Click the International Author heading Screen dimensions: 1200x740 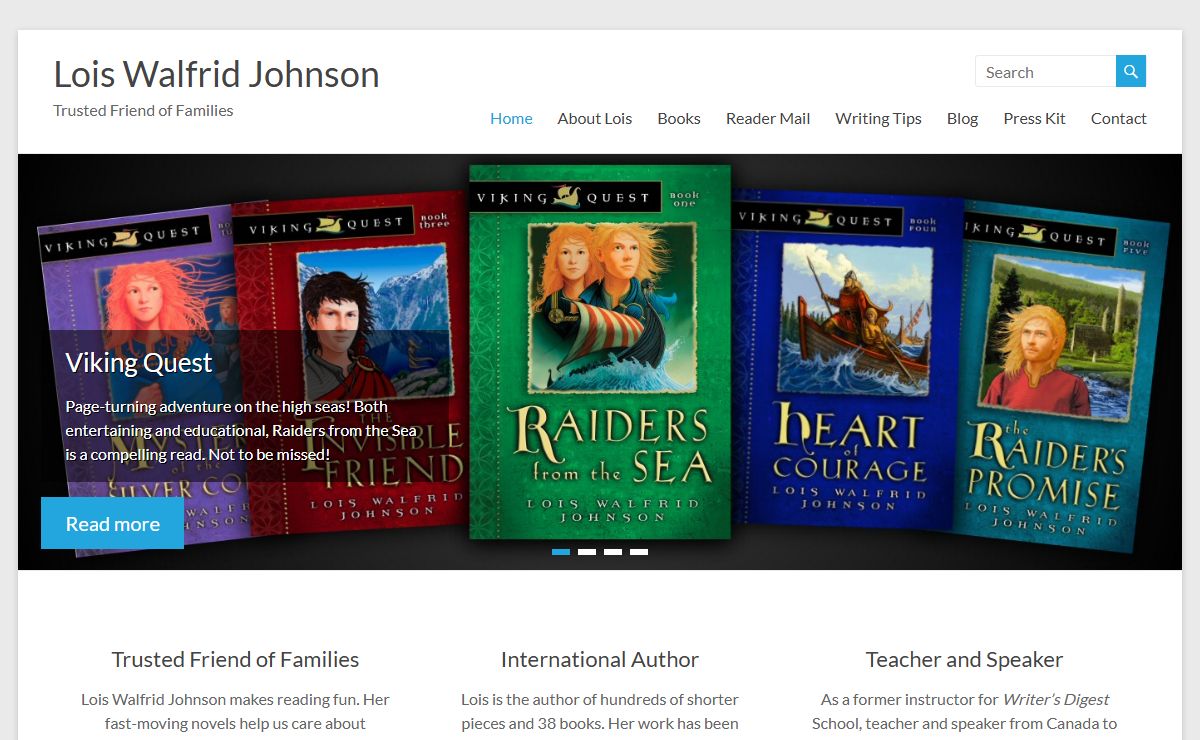[600, 660]
